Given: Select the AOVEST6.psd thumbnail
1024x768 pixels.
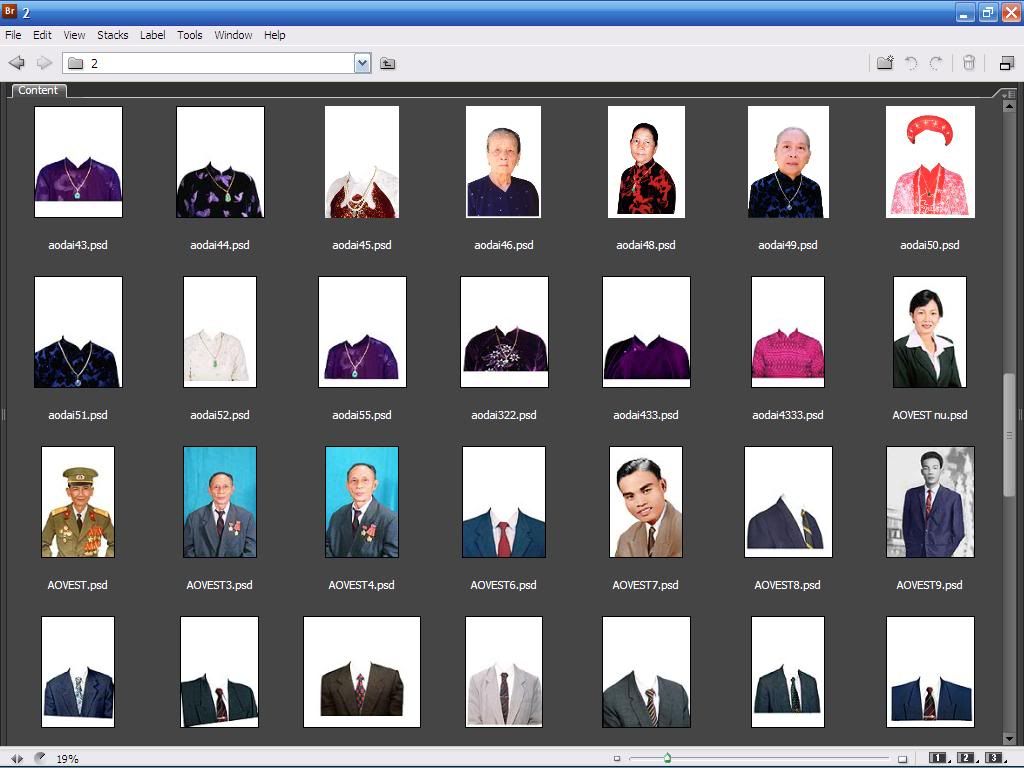Looking at the screenshot, I should pos(504,502).
